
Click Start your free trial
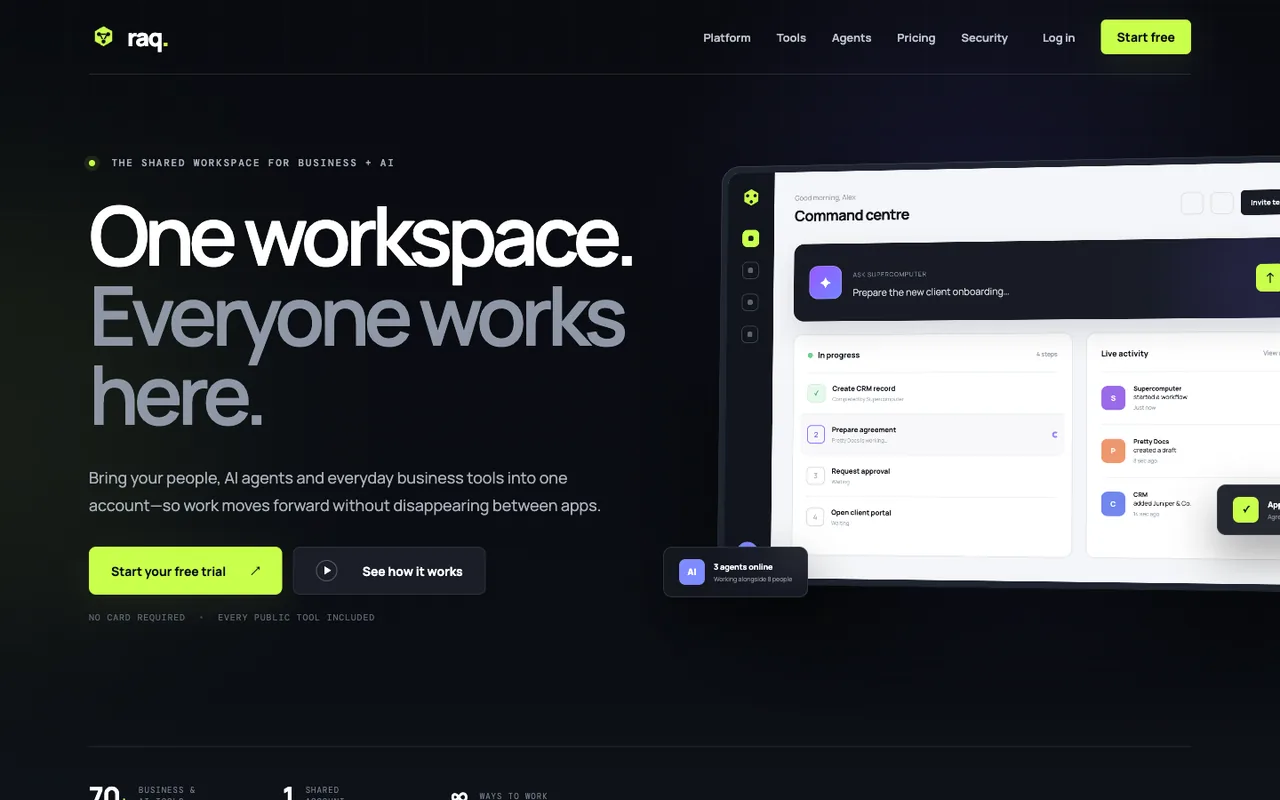click(x=185, y=571)
